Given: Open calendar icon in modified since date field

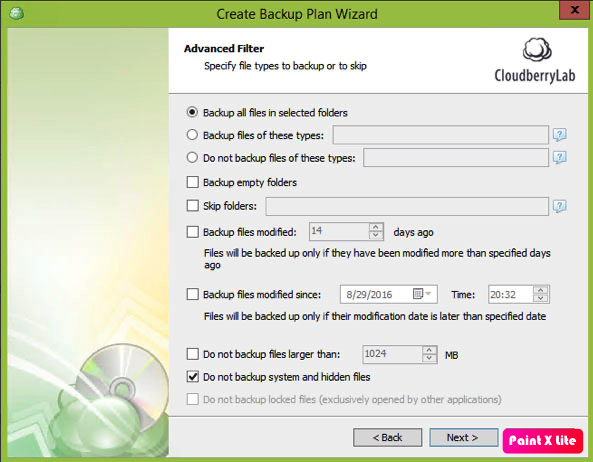Looking at the screenshot, I should point(418,294).
